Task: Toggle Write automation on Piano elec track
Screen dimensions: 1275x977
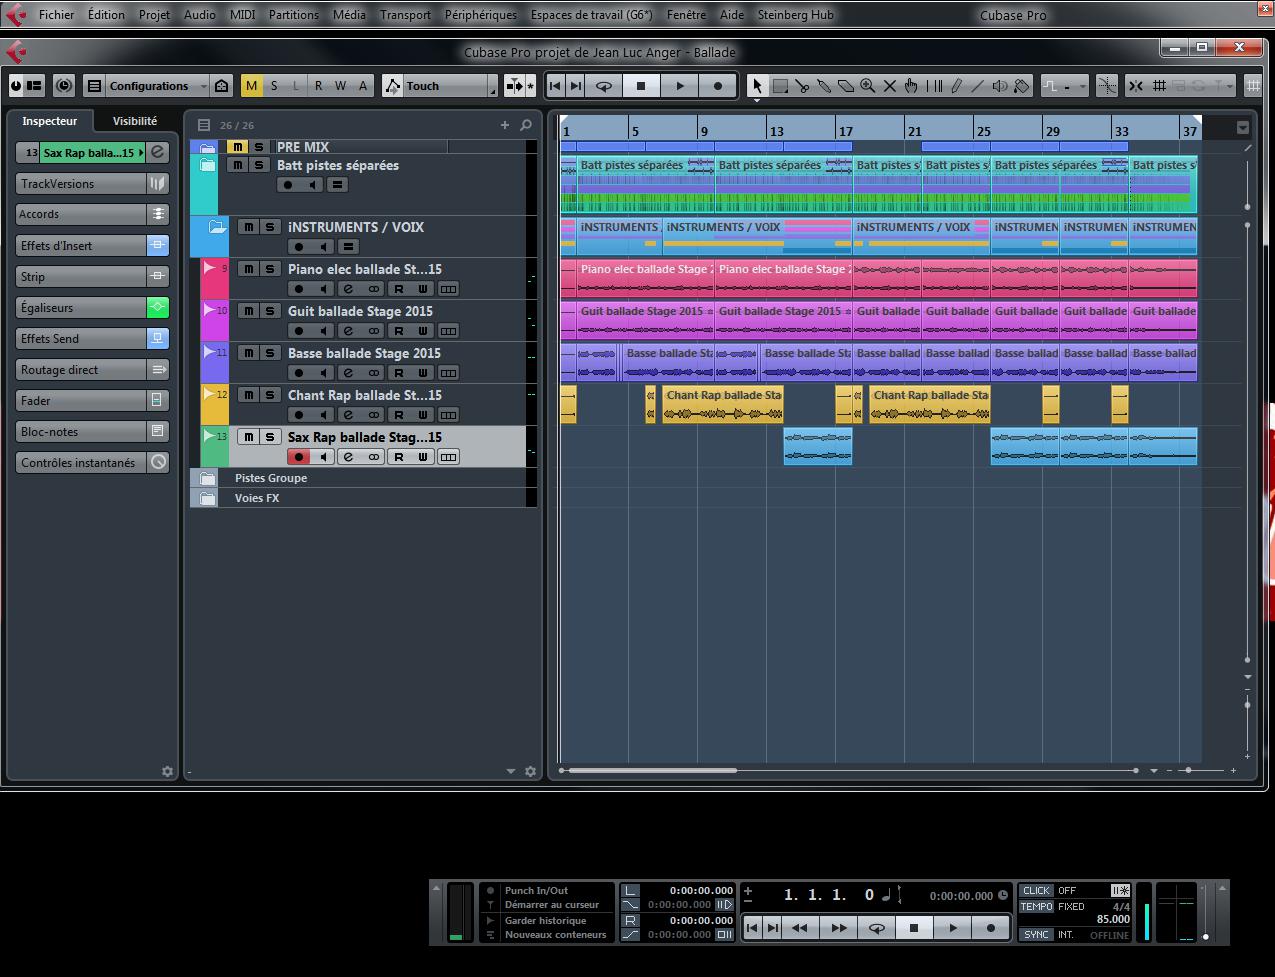Action: [423, 289]
